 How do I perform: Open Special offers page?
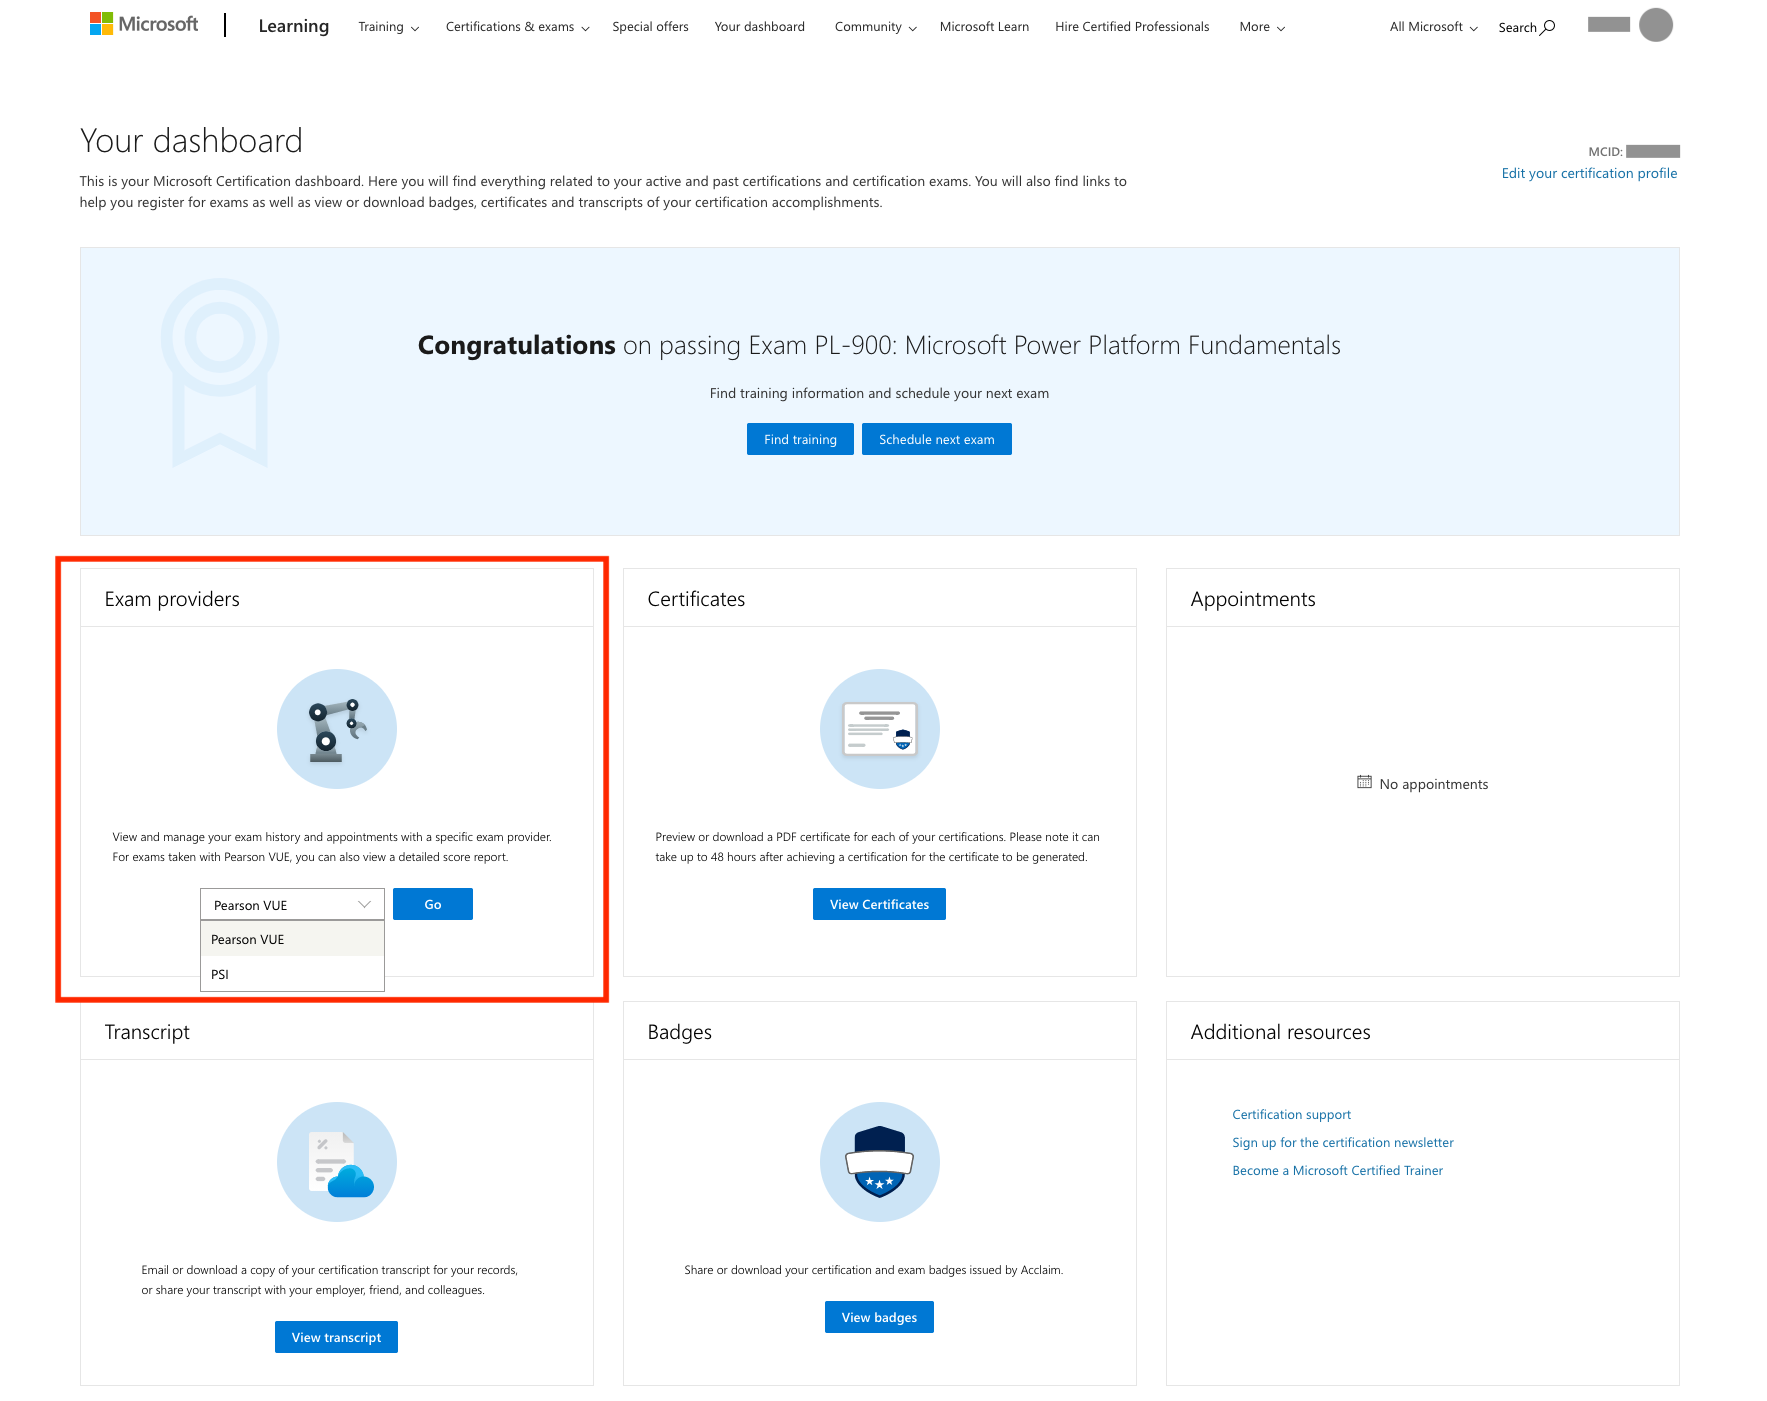(x=650, y=27)
